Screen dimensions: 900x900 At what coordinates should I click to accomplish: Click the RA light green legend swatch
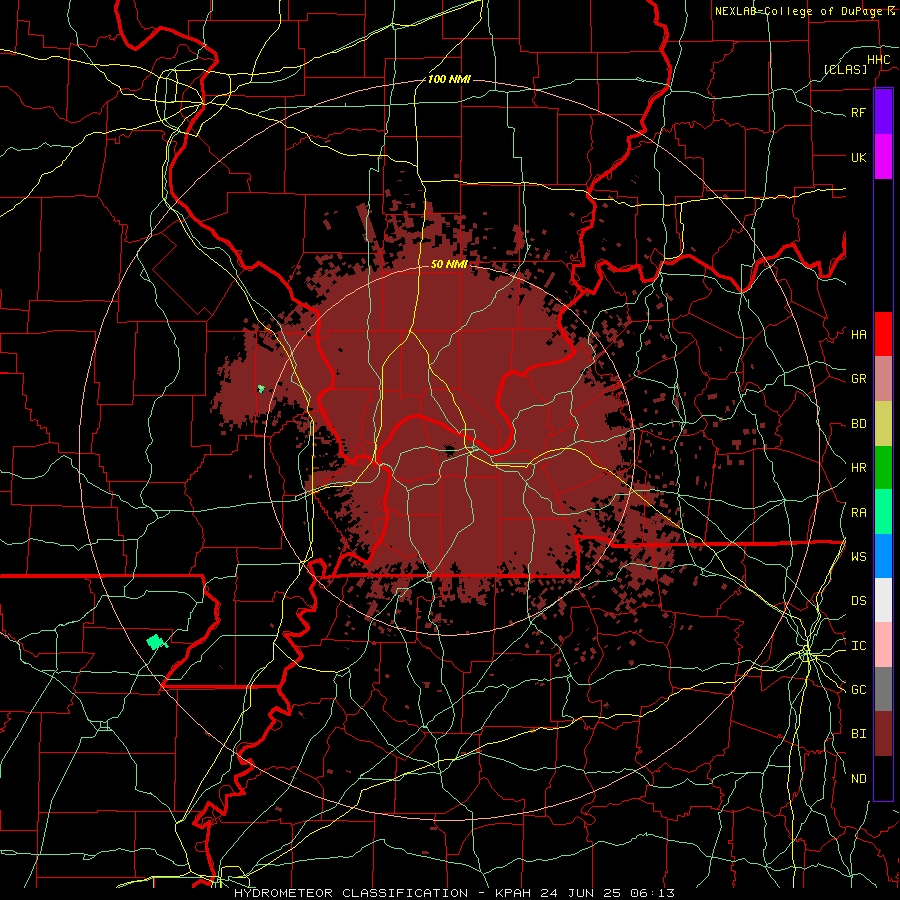[883, 512]
